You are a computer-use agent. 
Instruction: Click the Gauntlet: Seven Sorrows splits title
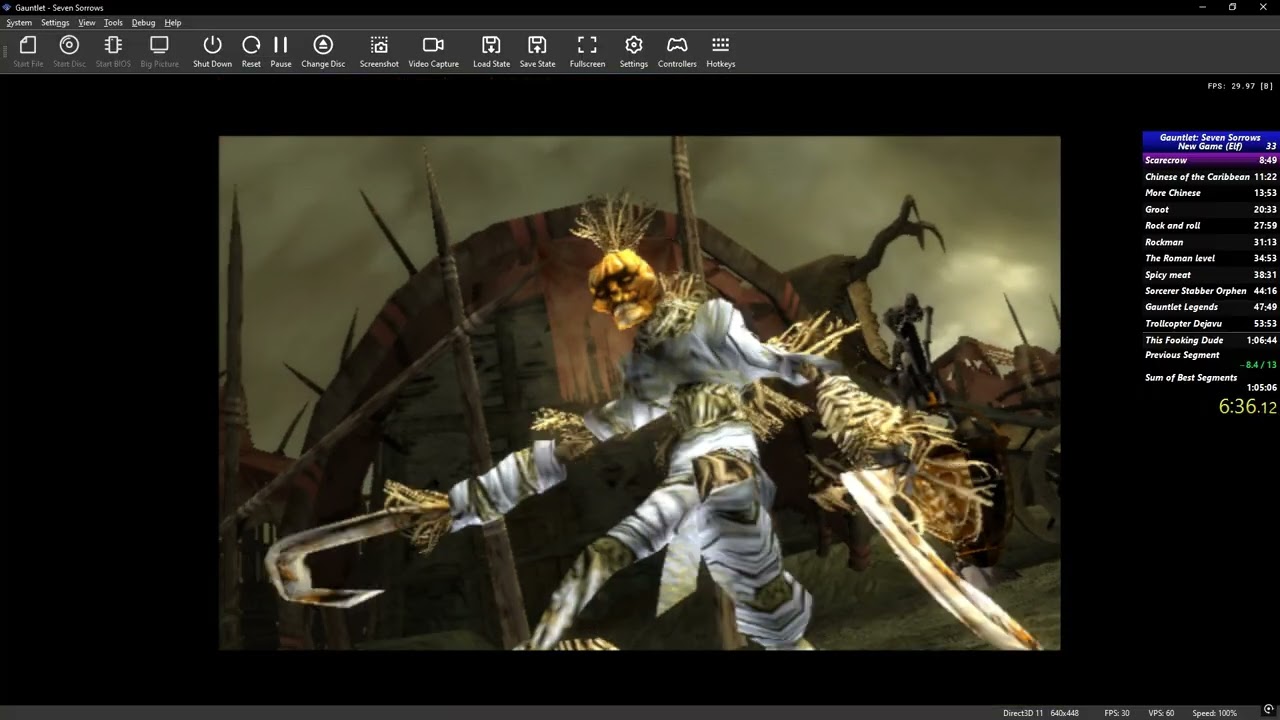[1210, 138]
